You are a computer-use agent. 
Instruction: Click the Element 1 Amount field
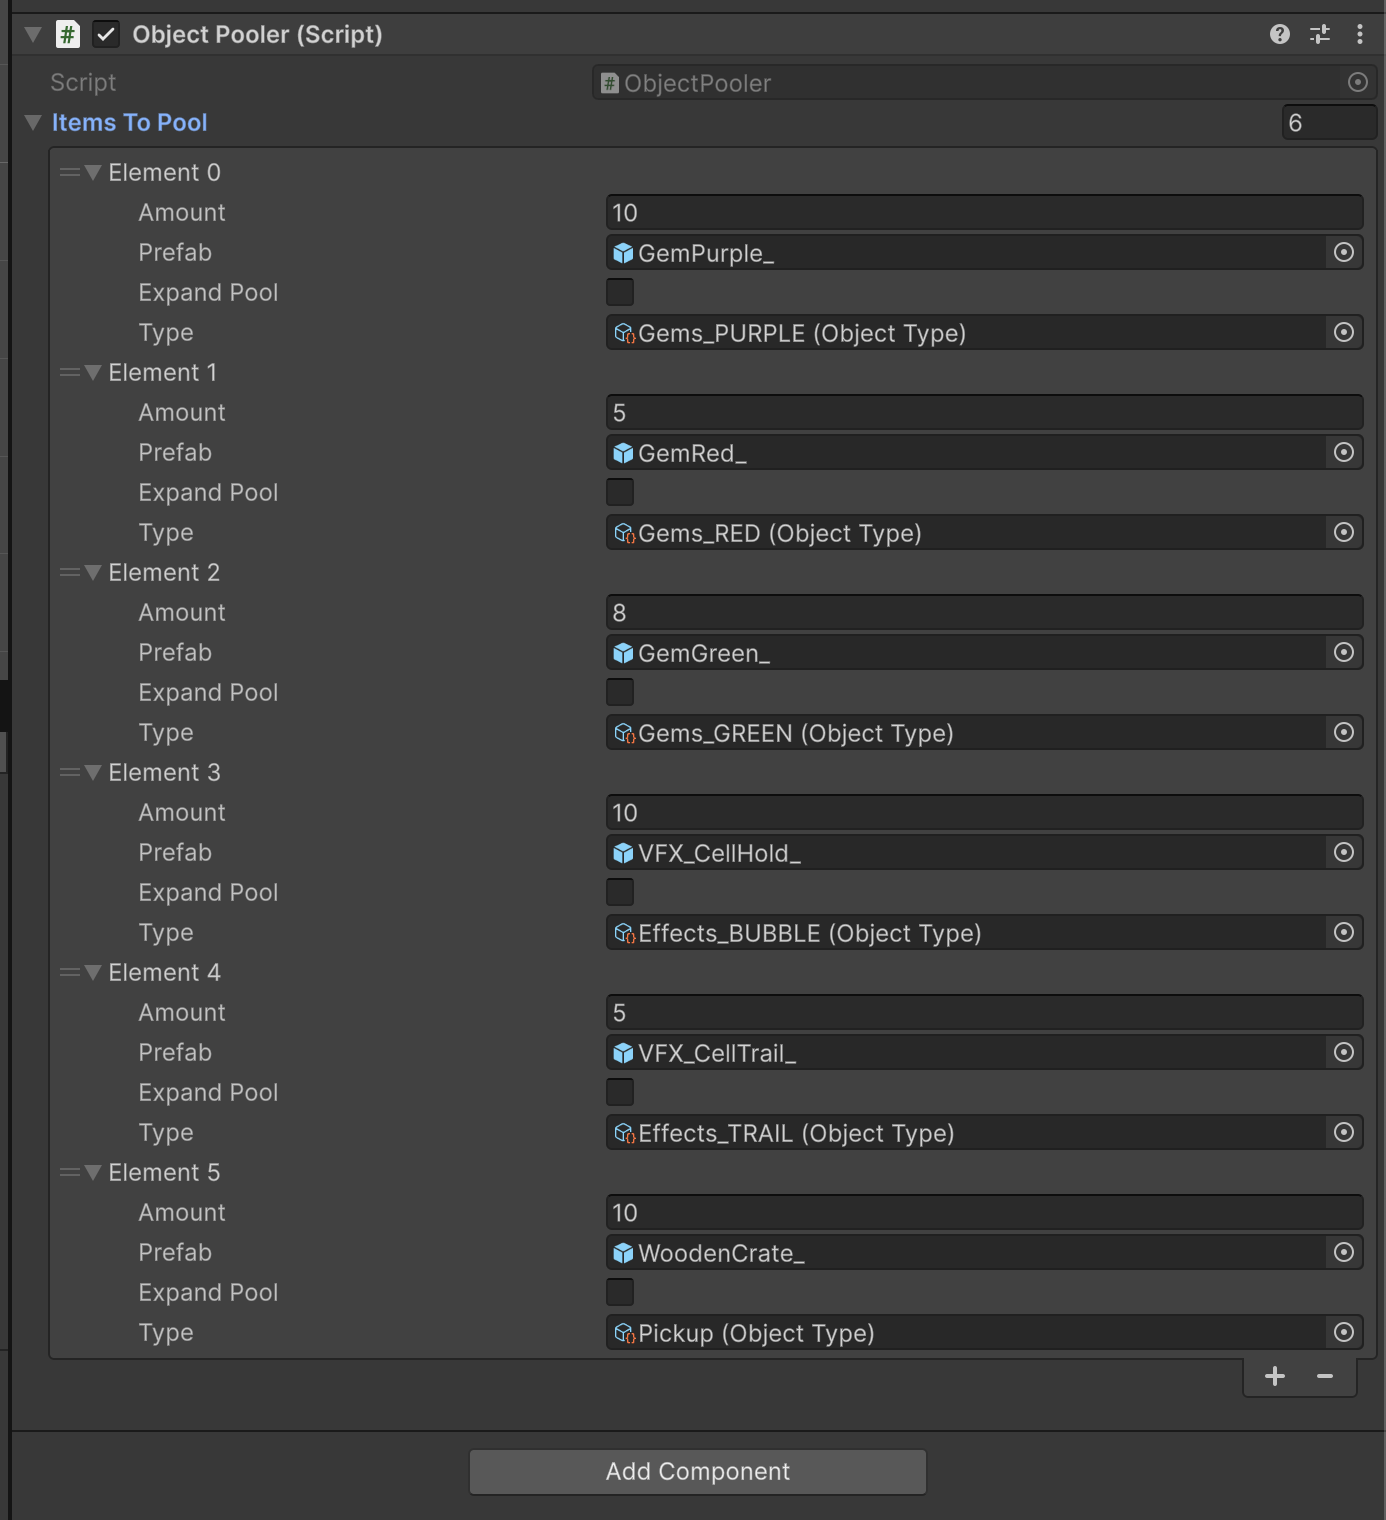(984, 412)
